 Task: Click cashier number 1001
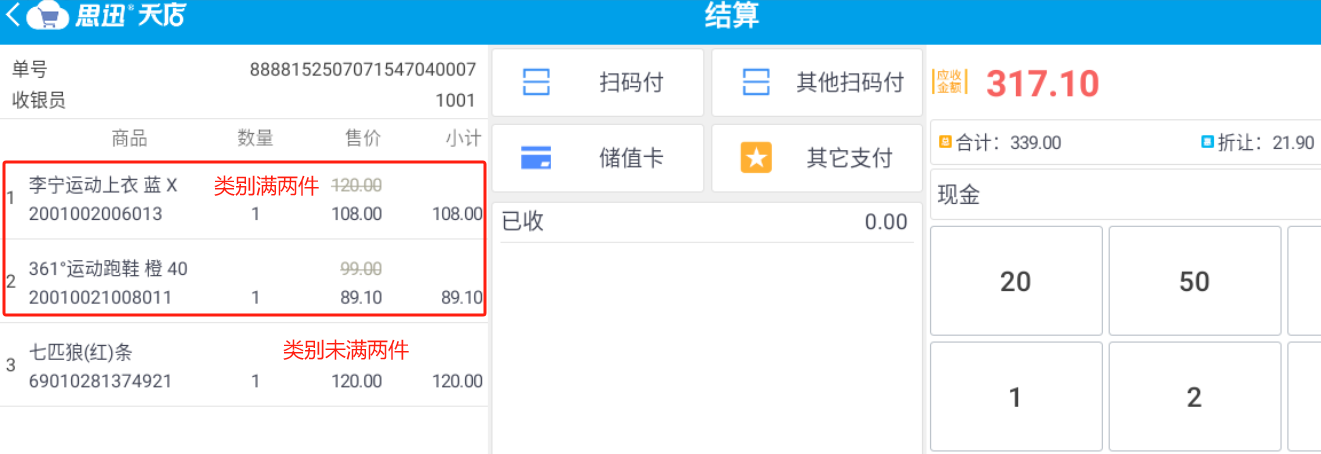[x=455, y=100]
